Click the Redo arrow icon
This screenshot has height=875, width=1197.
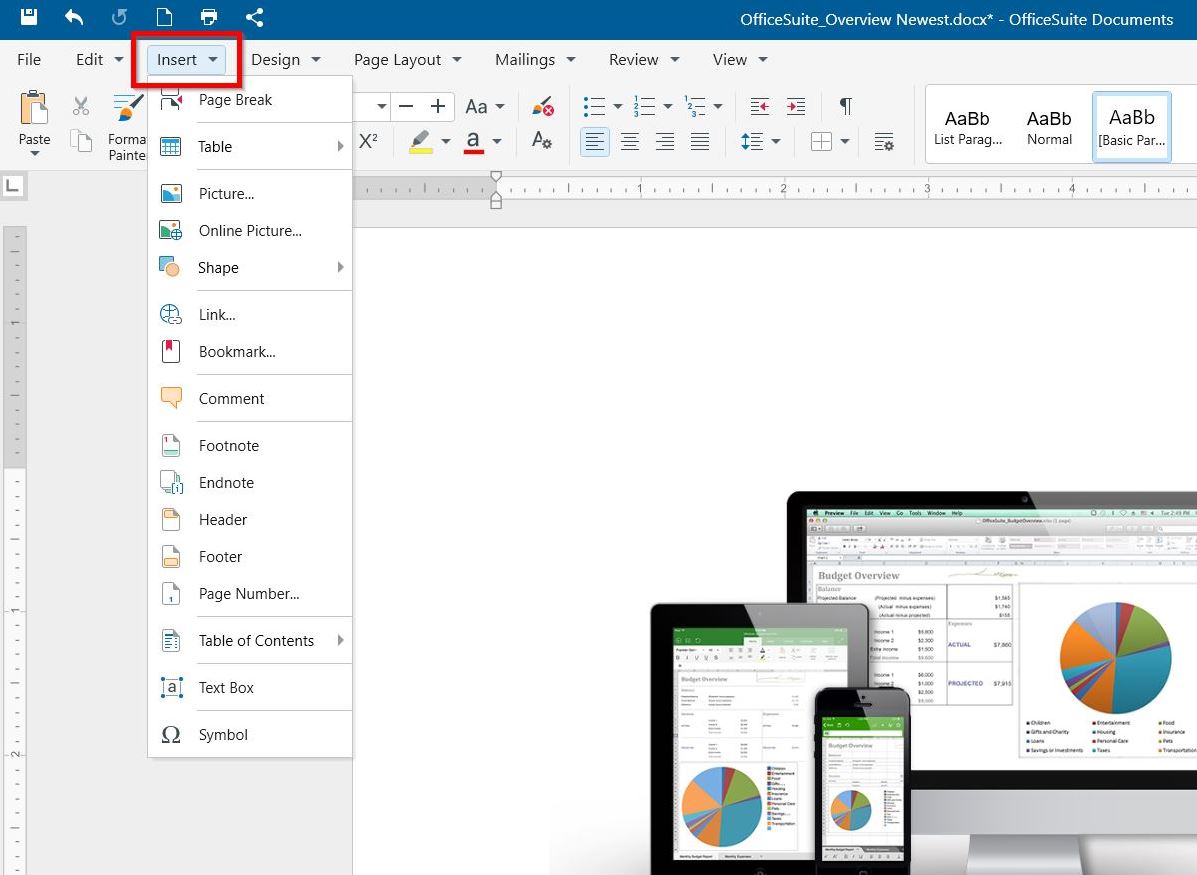(x=119, y=17)
